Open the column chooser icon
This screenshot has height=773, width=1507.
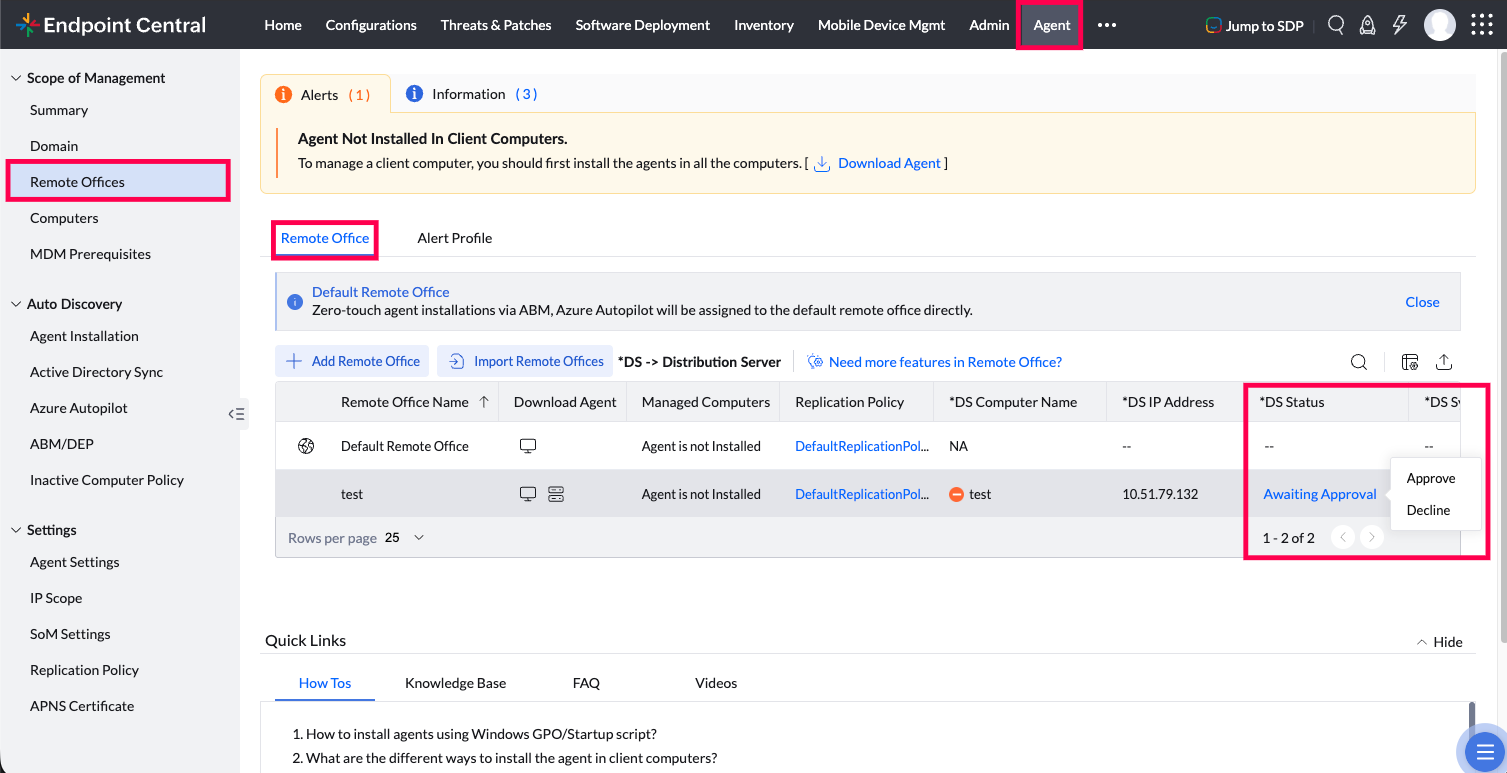[x=1410, y=362]
